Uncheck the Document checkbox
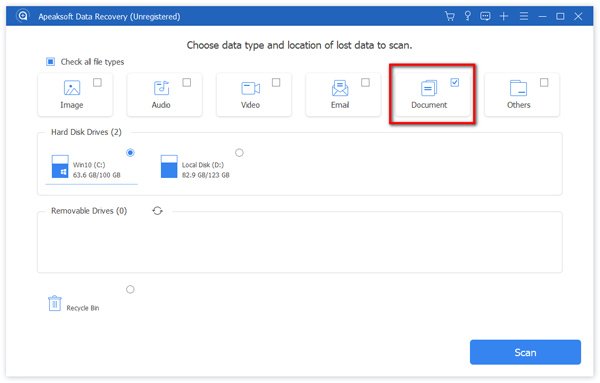This screenshot has width=600, height=383. [455, 82]
